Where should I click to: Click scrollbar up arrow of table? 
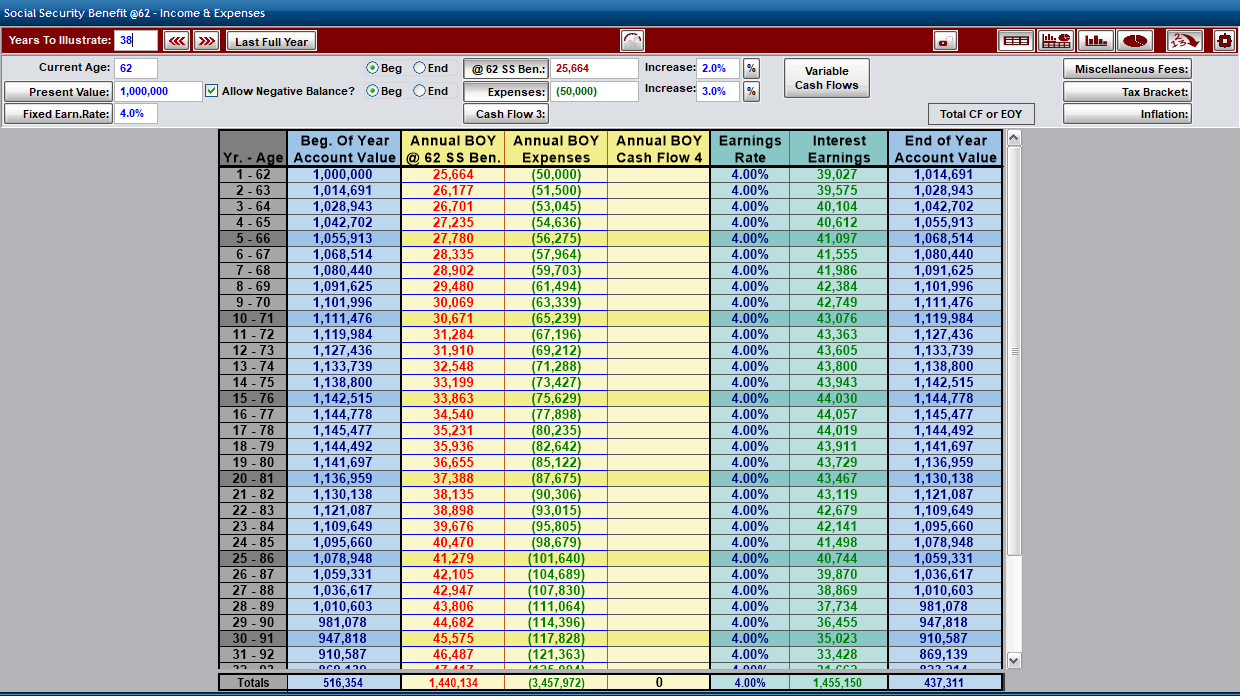tap(1014, 138)
